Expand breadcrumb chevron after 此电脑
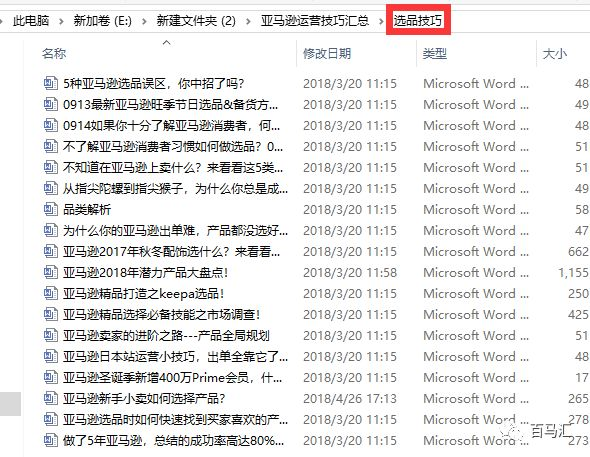 [61, 21]
